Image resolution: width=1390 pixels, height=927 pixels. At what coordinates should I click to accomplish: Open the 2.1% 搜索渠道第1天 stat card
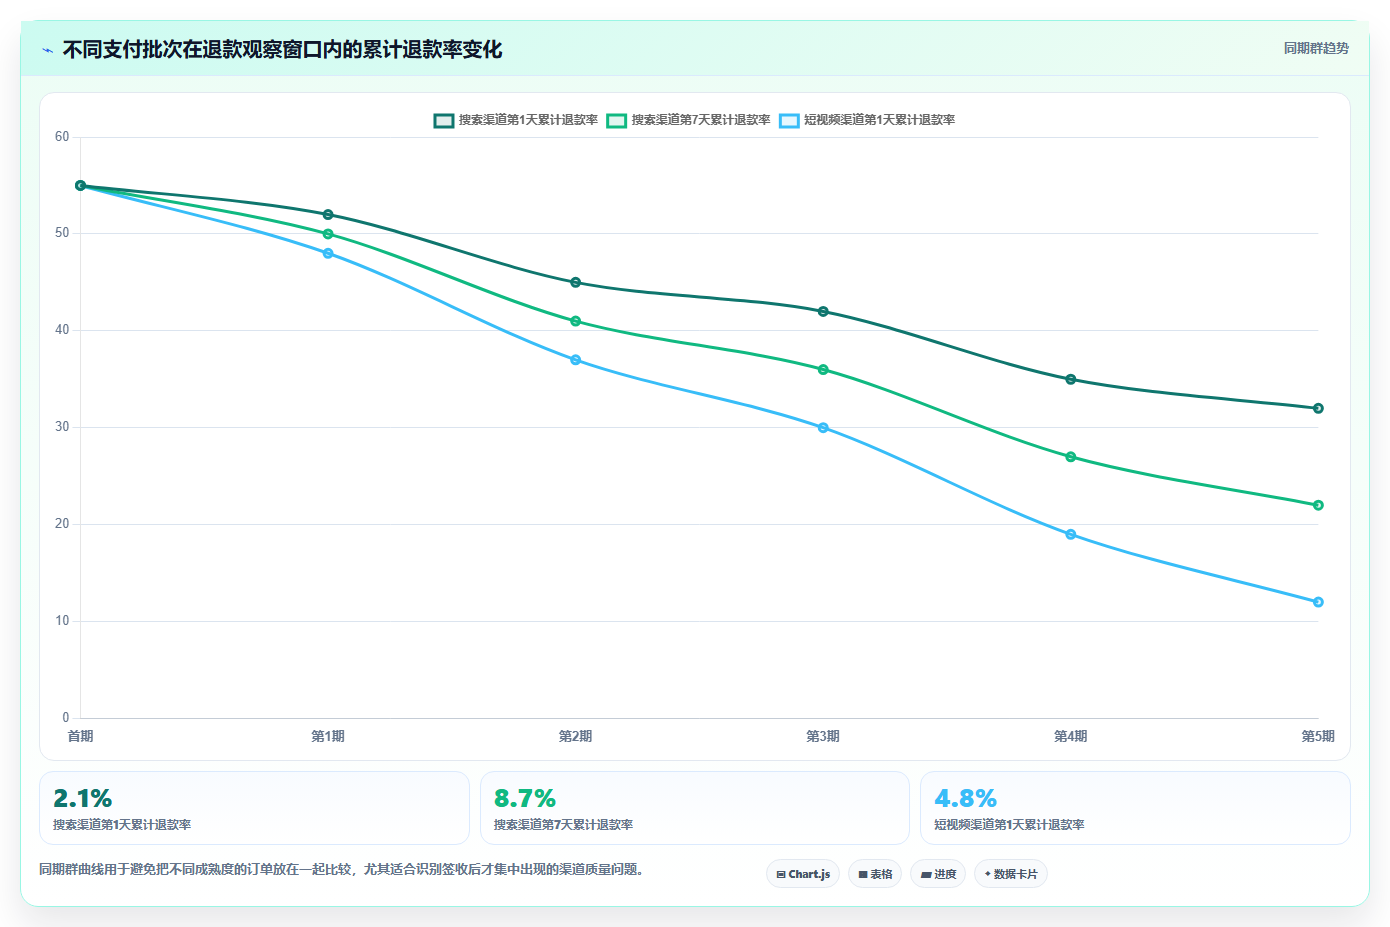pyautogui.click(x=254, y=808)
